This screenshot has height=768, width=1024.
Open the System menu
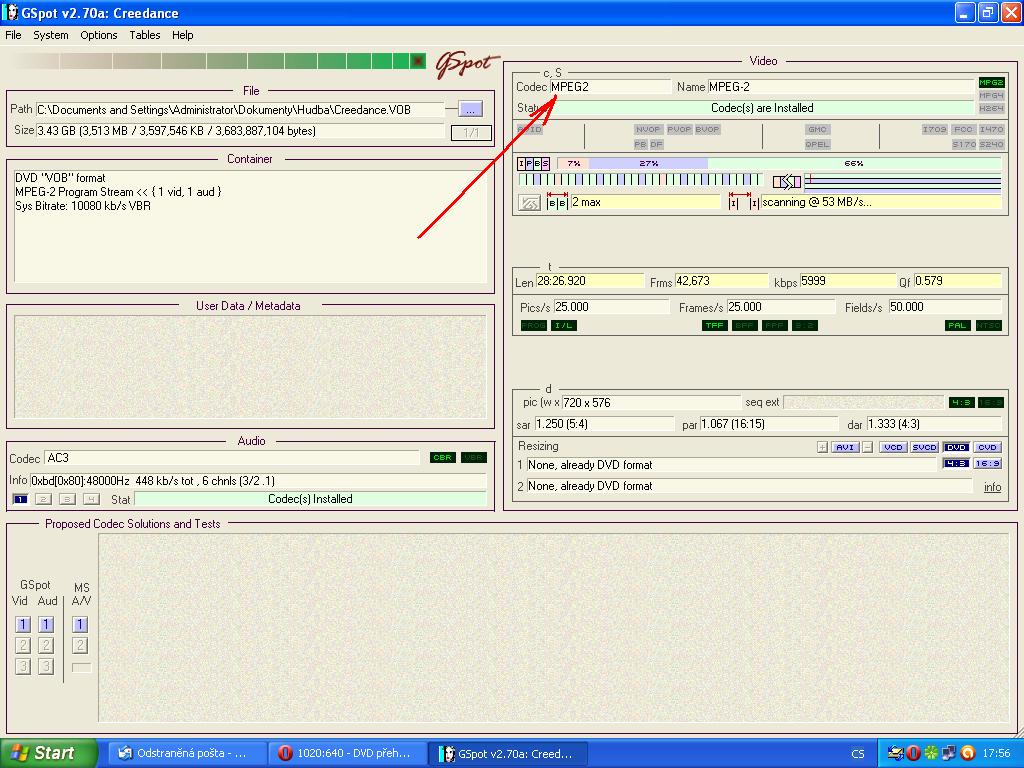pos(51,35)
